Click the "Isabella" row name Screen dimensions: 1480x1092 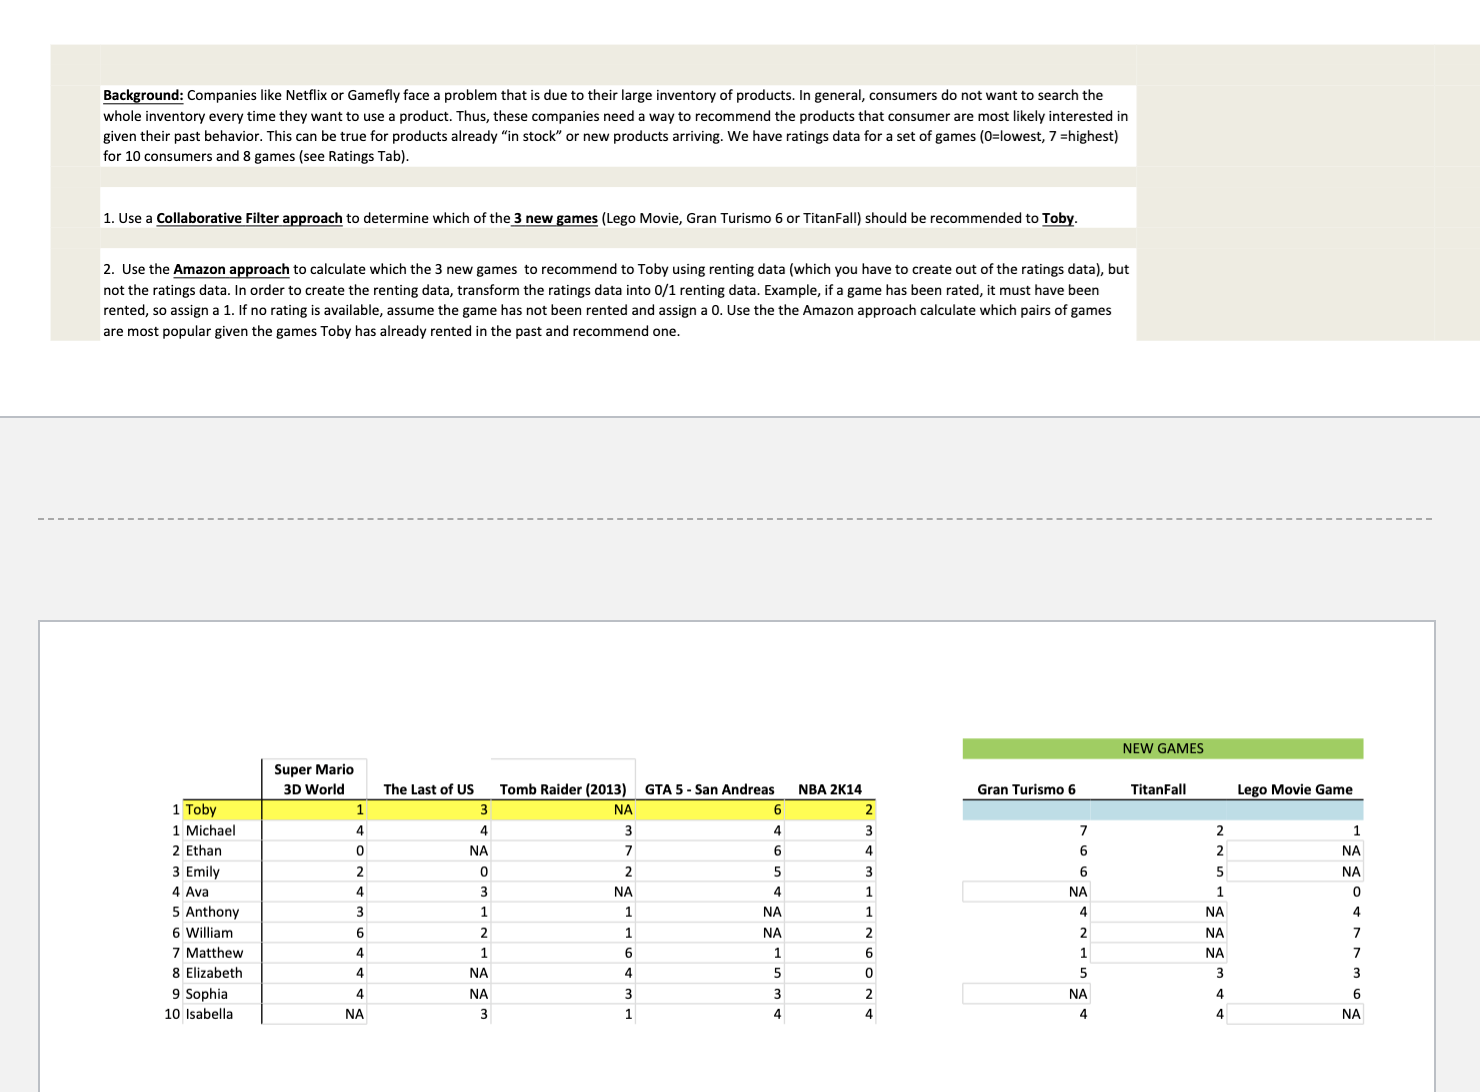tap(209, 1014)
